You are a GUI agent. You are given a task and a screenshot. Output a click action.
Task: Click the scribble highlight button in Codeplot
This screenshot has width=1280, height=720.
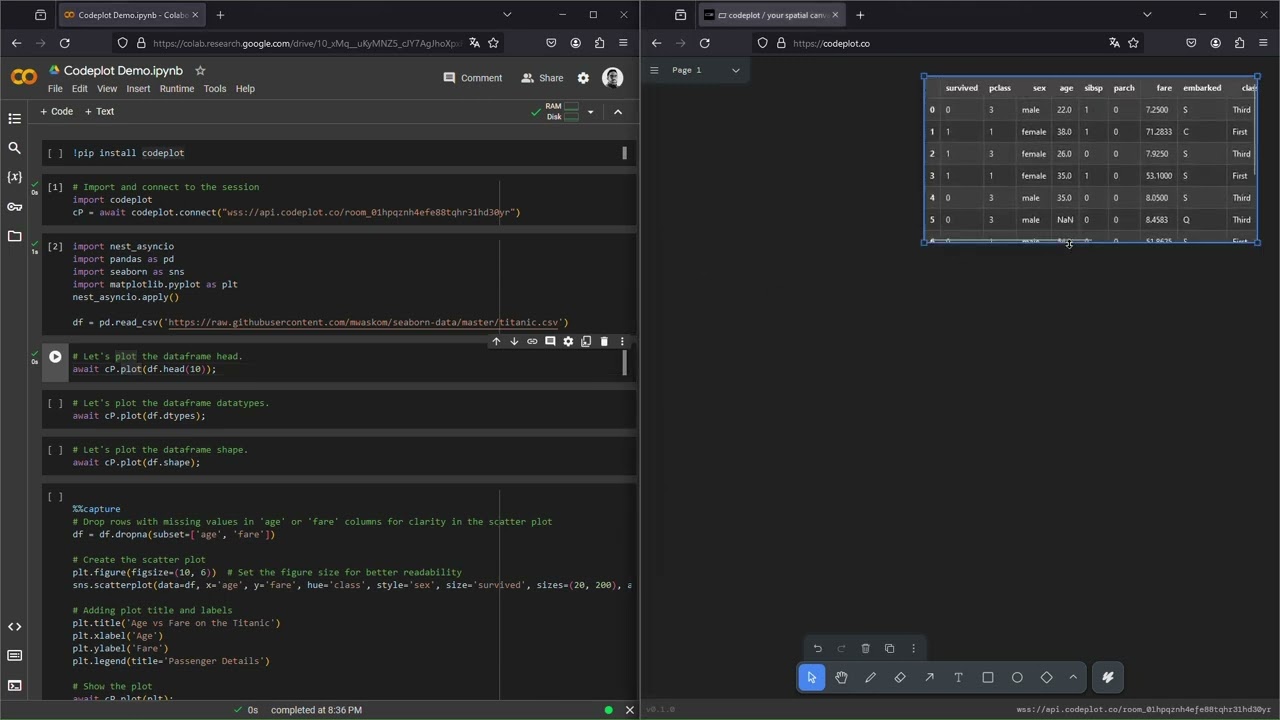tap(1107, 677)
